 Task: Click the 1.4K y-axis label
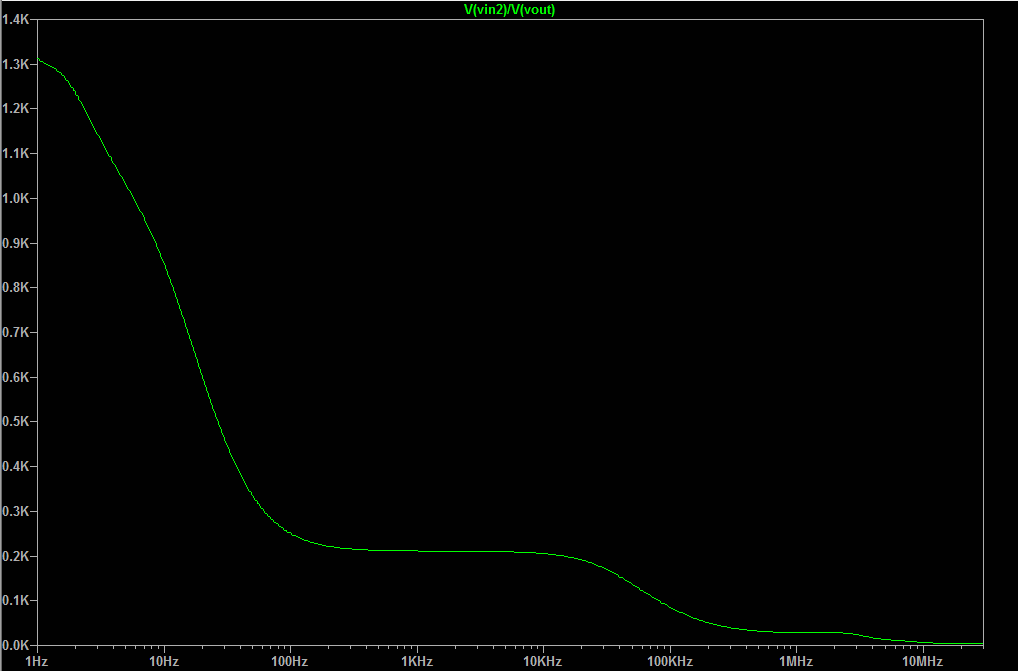[x=16, y=19]
